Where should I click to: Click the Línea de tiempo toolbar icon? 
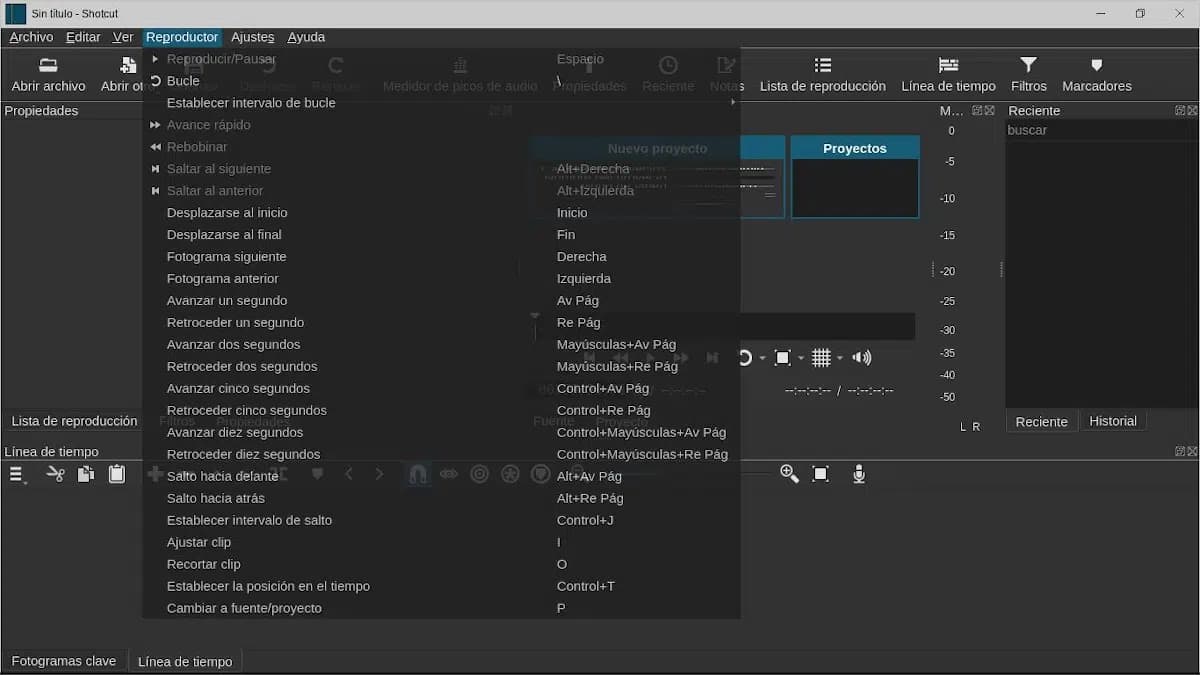948,65
